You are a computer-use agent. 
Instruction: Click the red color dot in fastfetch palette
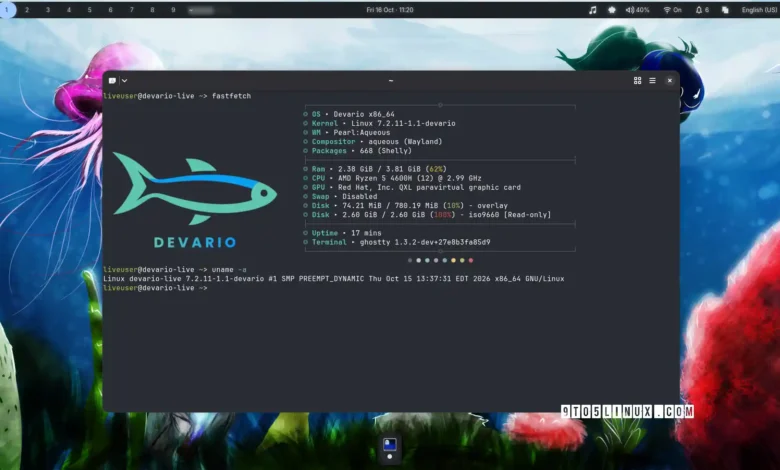tap(471, 260)
